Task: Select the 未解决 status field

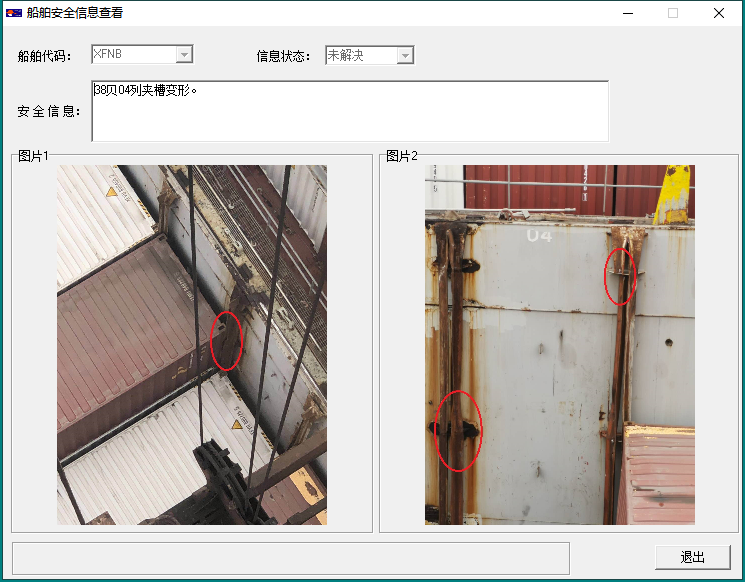Action: click(x=360, y=55)
